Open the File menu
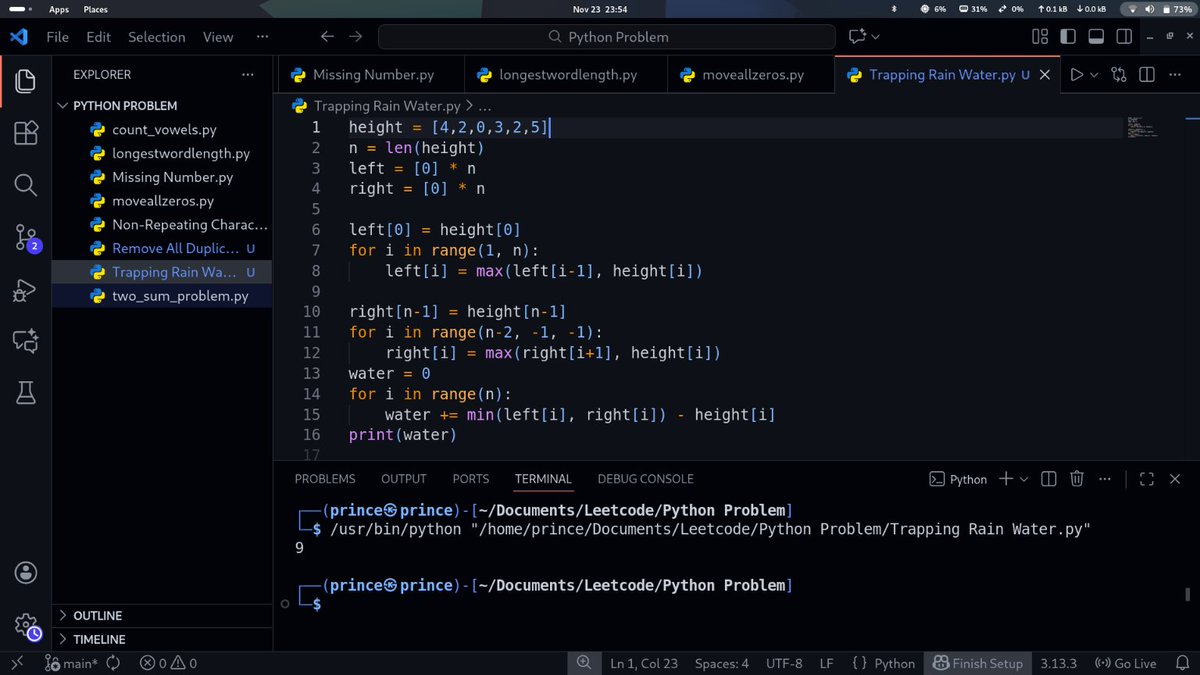Viewport: 1200px width, 675px height. click(x=58, y=37)
